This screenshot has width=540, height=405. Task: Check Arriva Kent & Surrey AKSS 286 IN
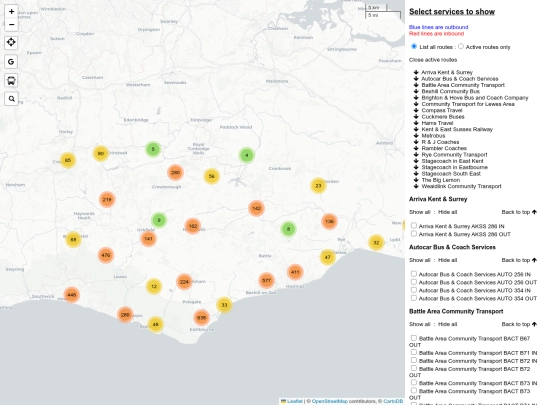point(414,226)
